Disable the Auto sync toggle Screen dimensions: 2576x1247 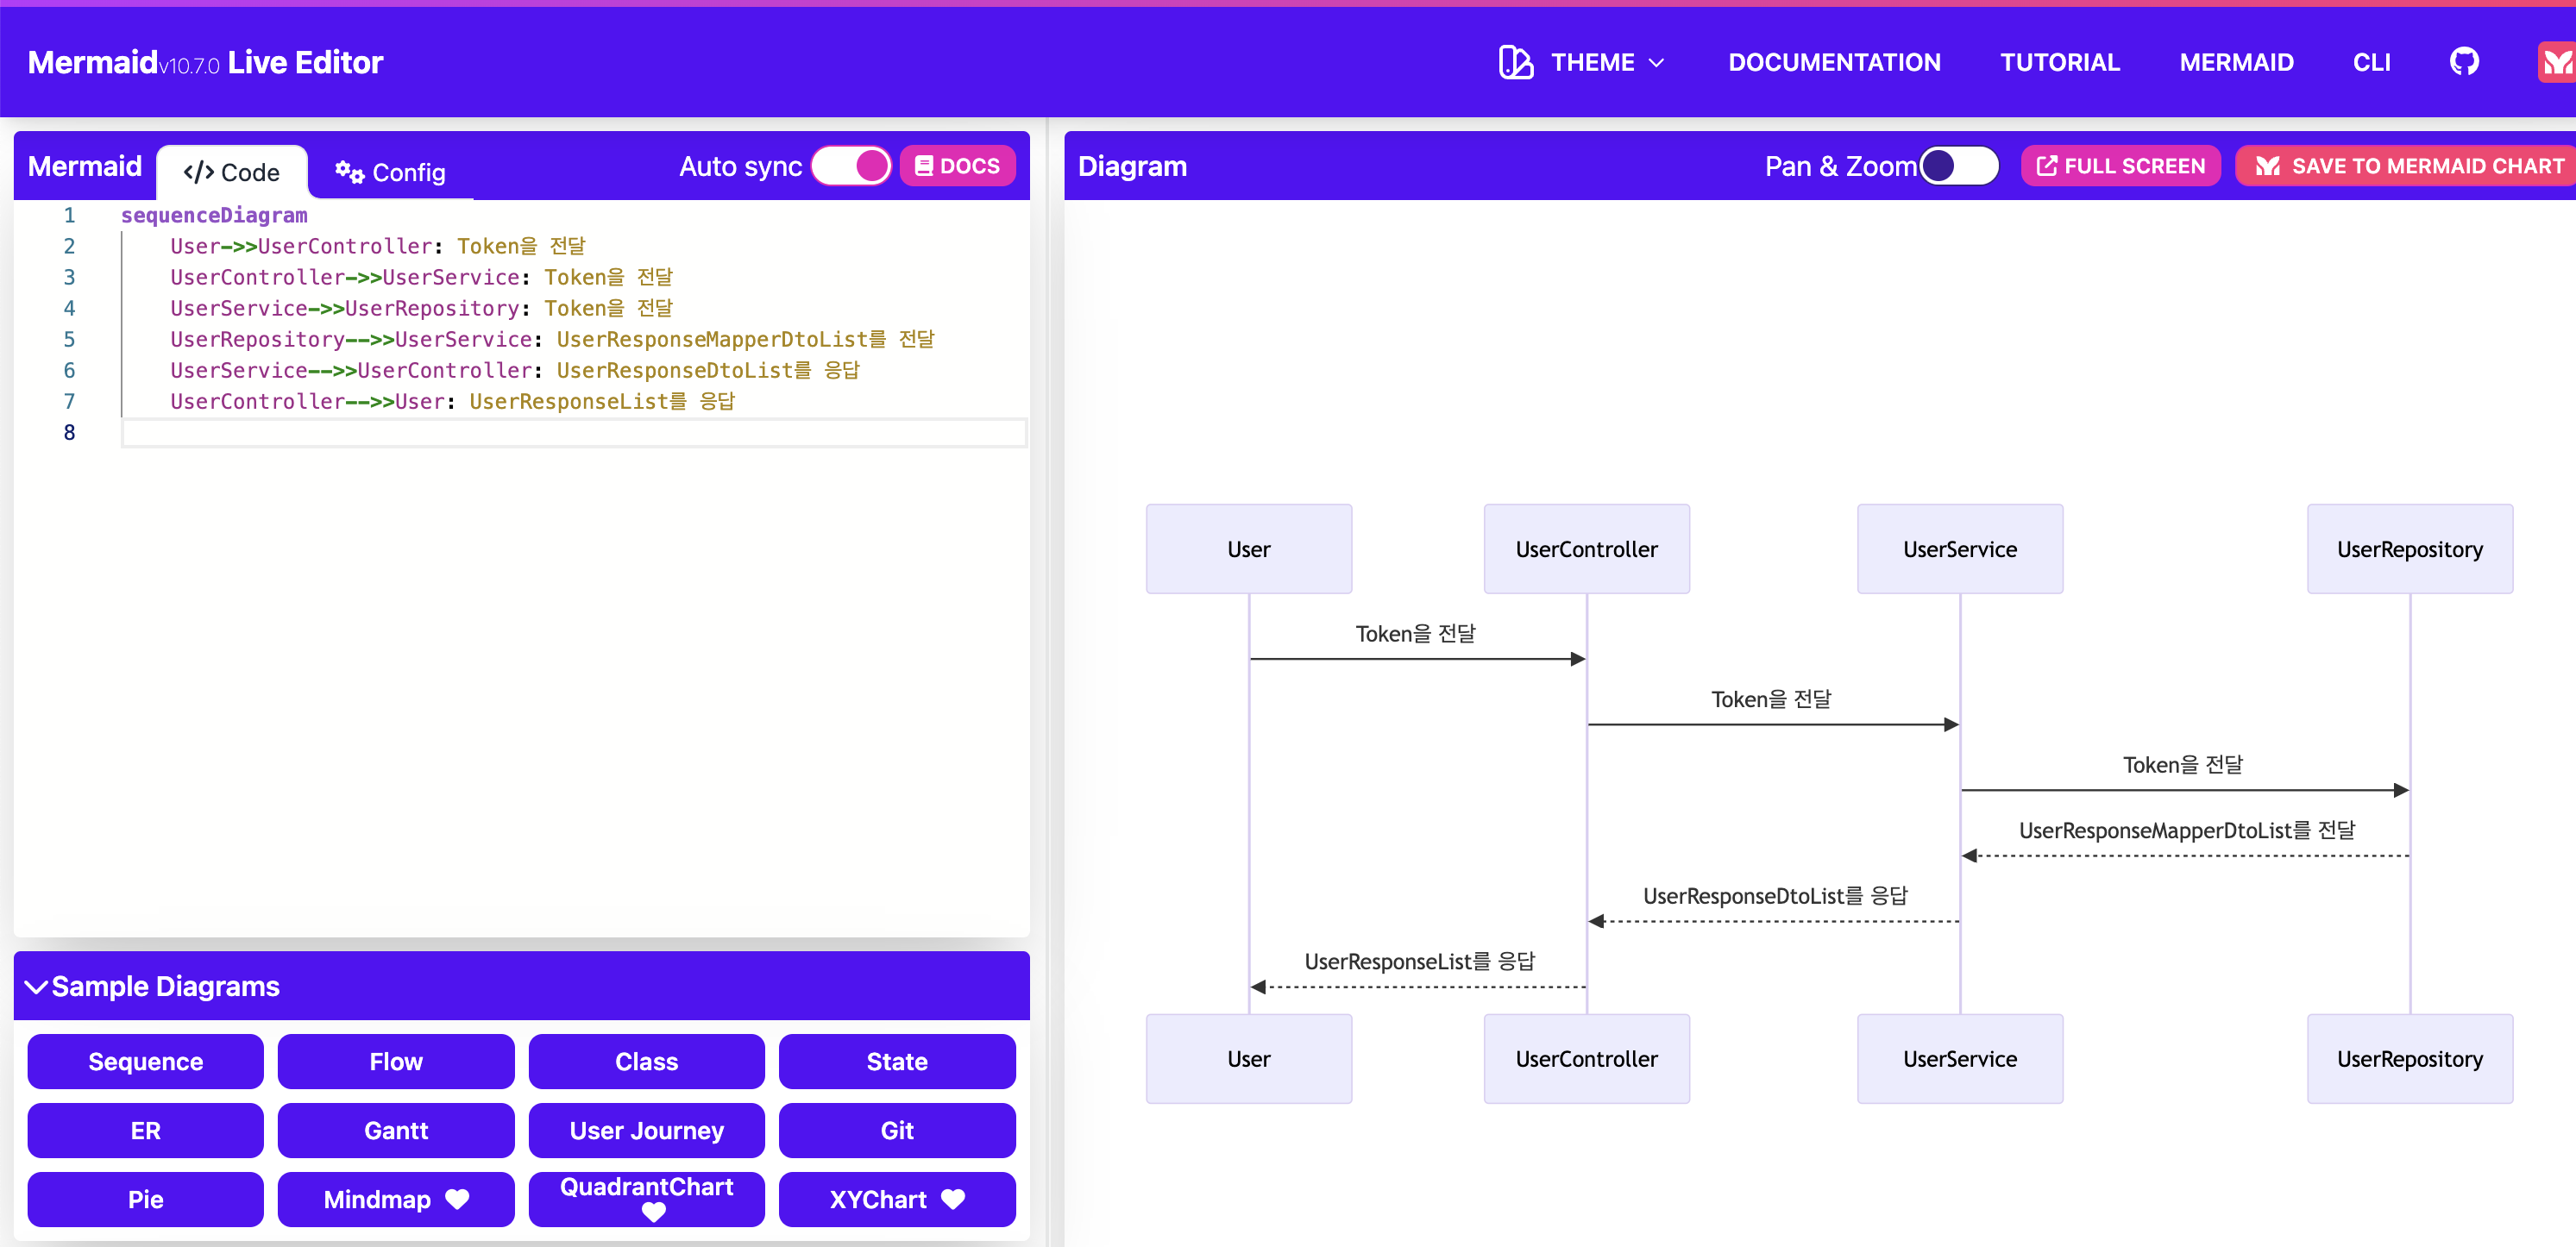[851, 166]
